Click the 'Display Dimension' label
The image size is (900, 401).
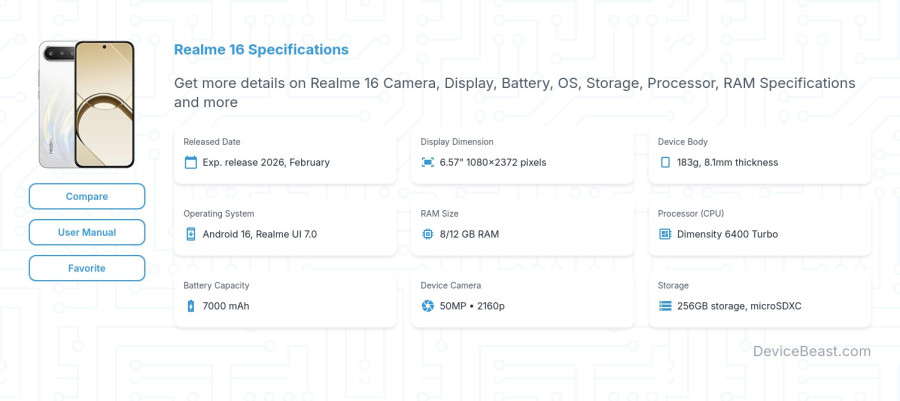point(457,142)
